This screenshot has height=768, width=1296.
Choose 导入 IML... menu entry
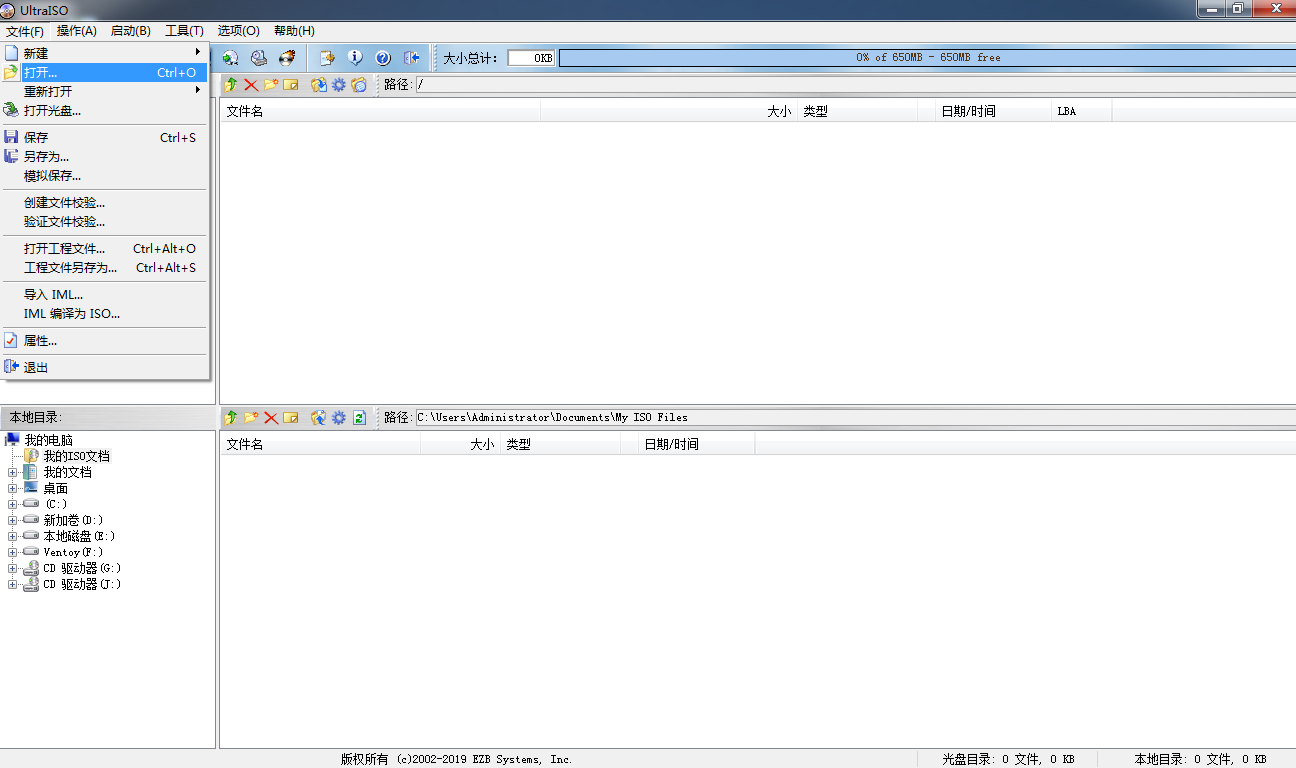pos(104,294)
